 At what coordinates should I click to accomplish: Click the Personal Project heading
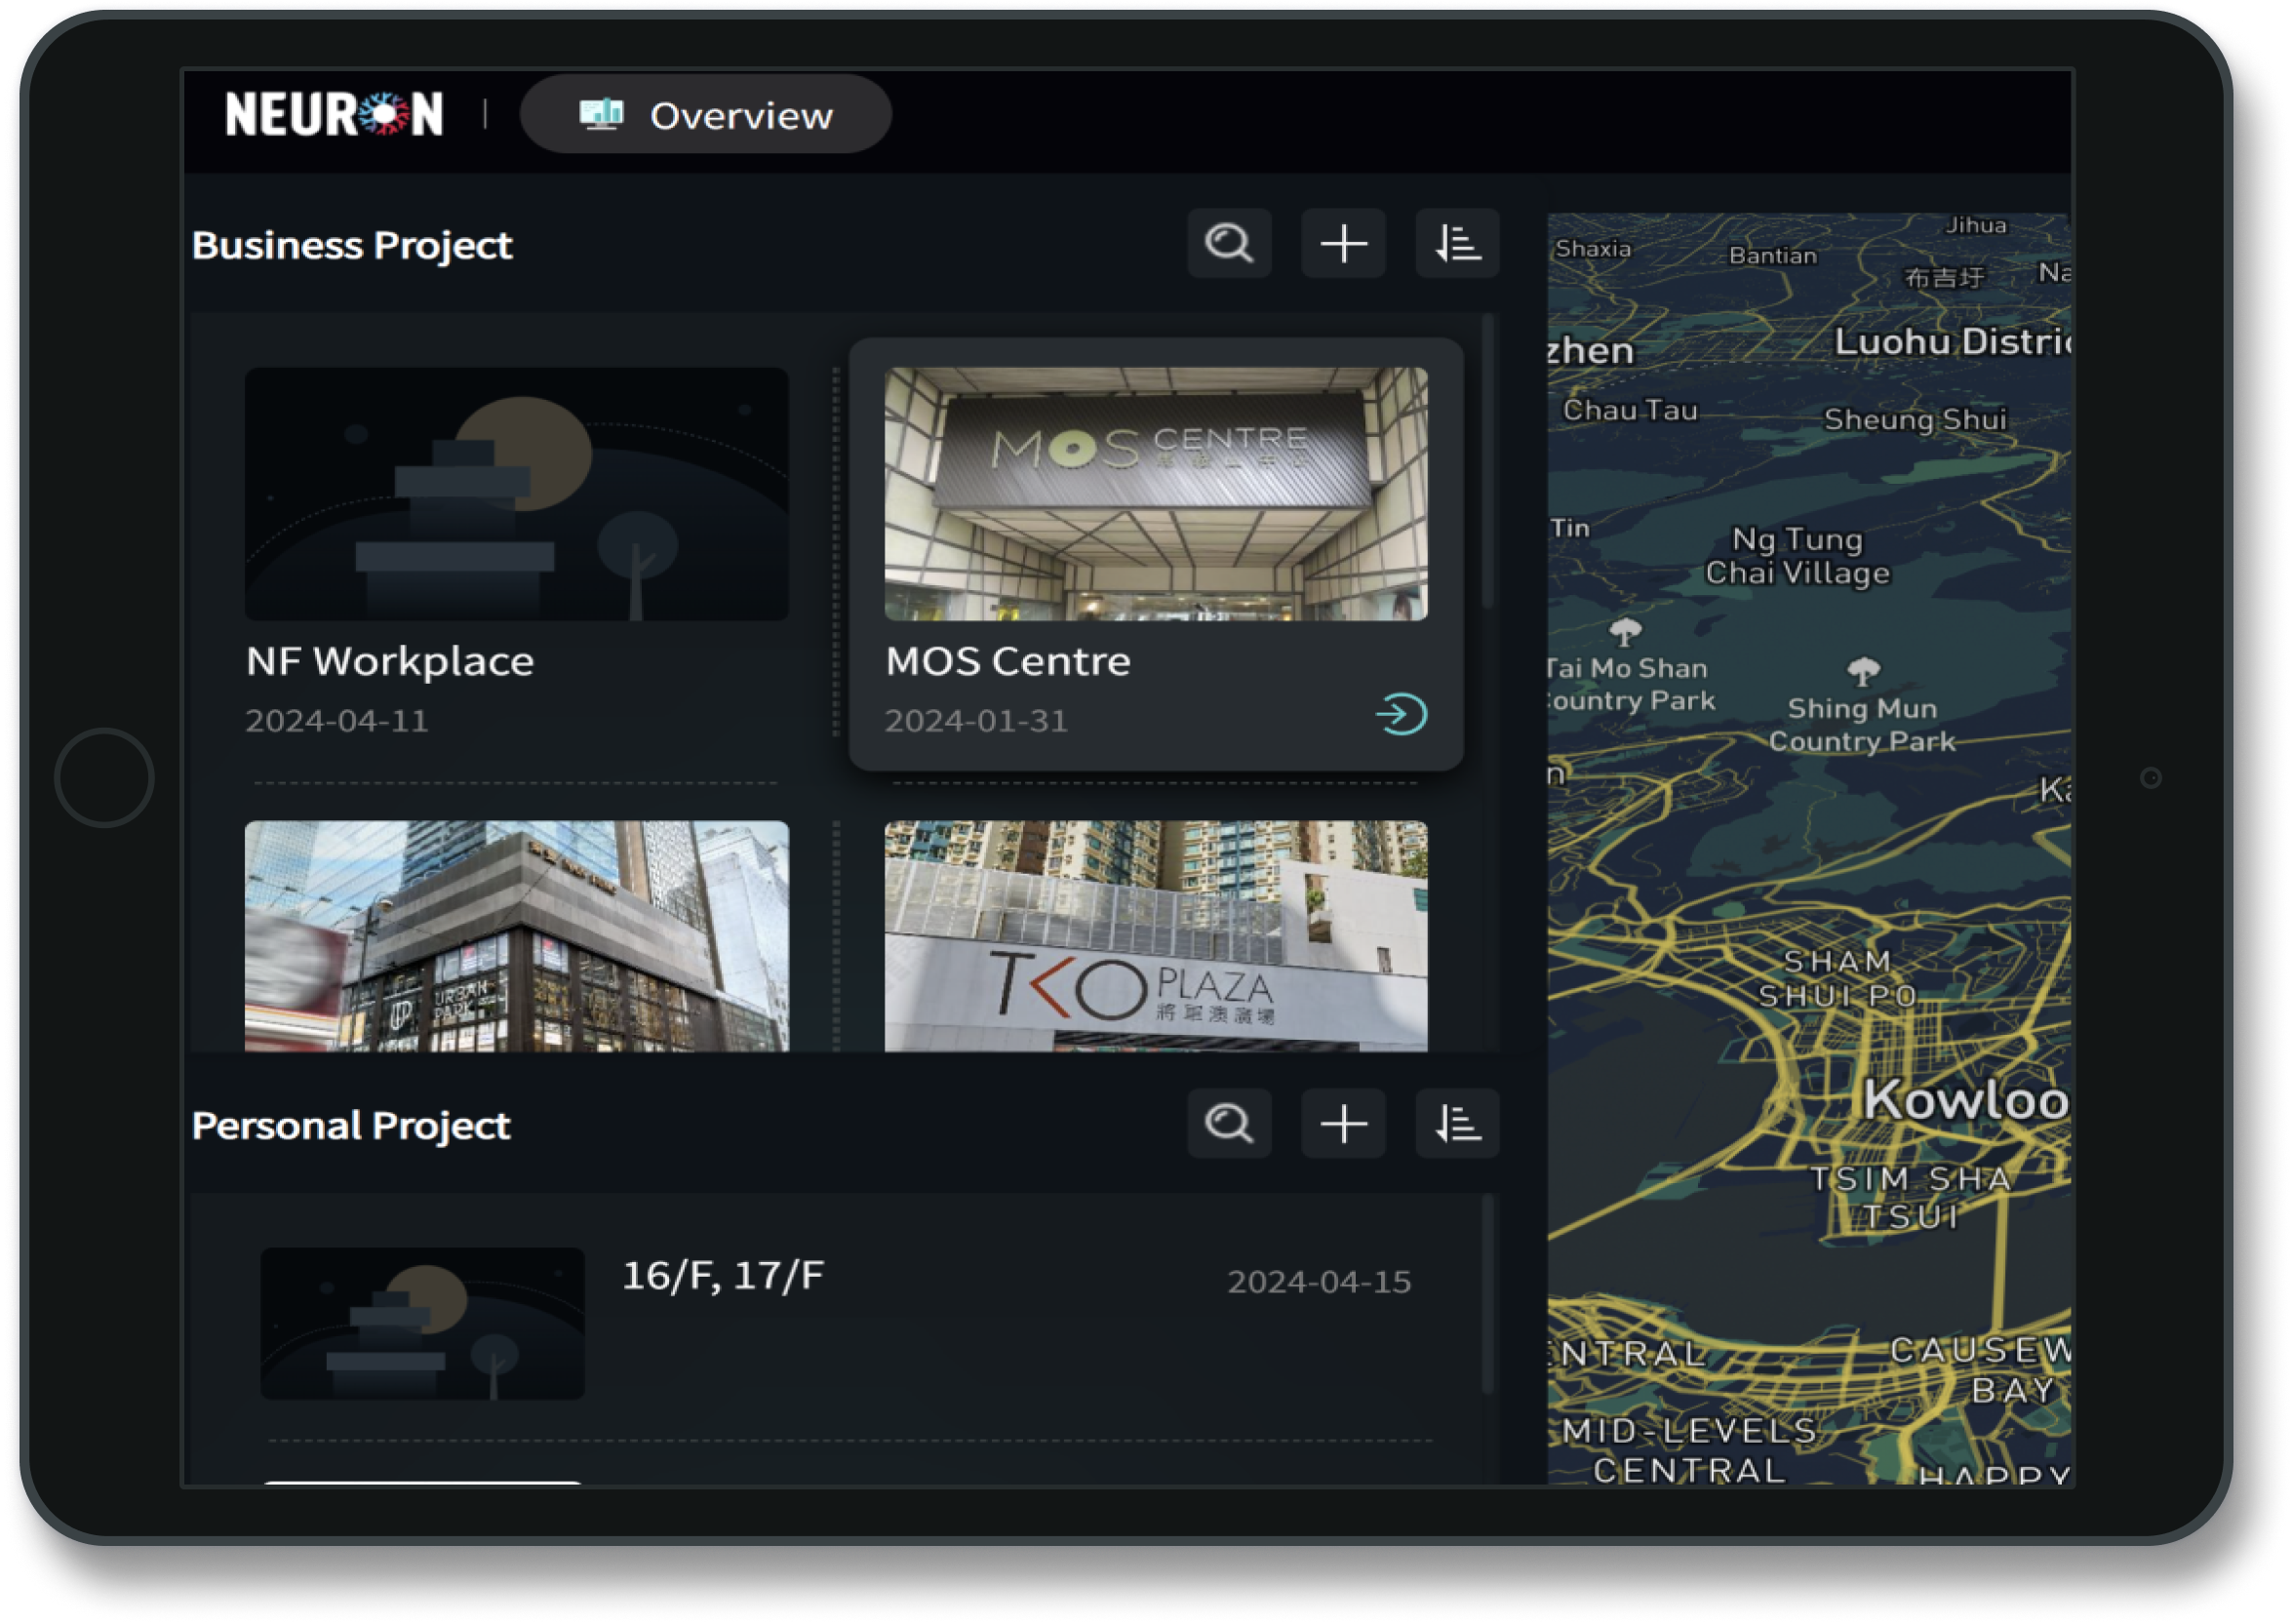pos(351,1125)
